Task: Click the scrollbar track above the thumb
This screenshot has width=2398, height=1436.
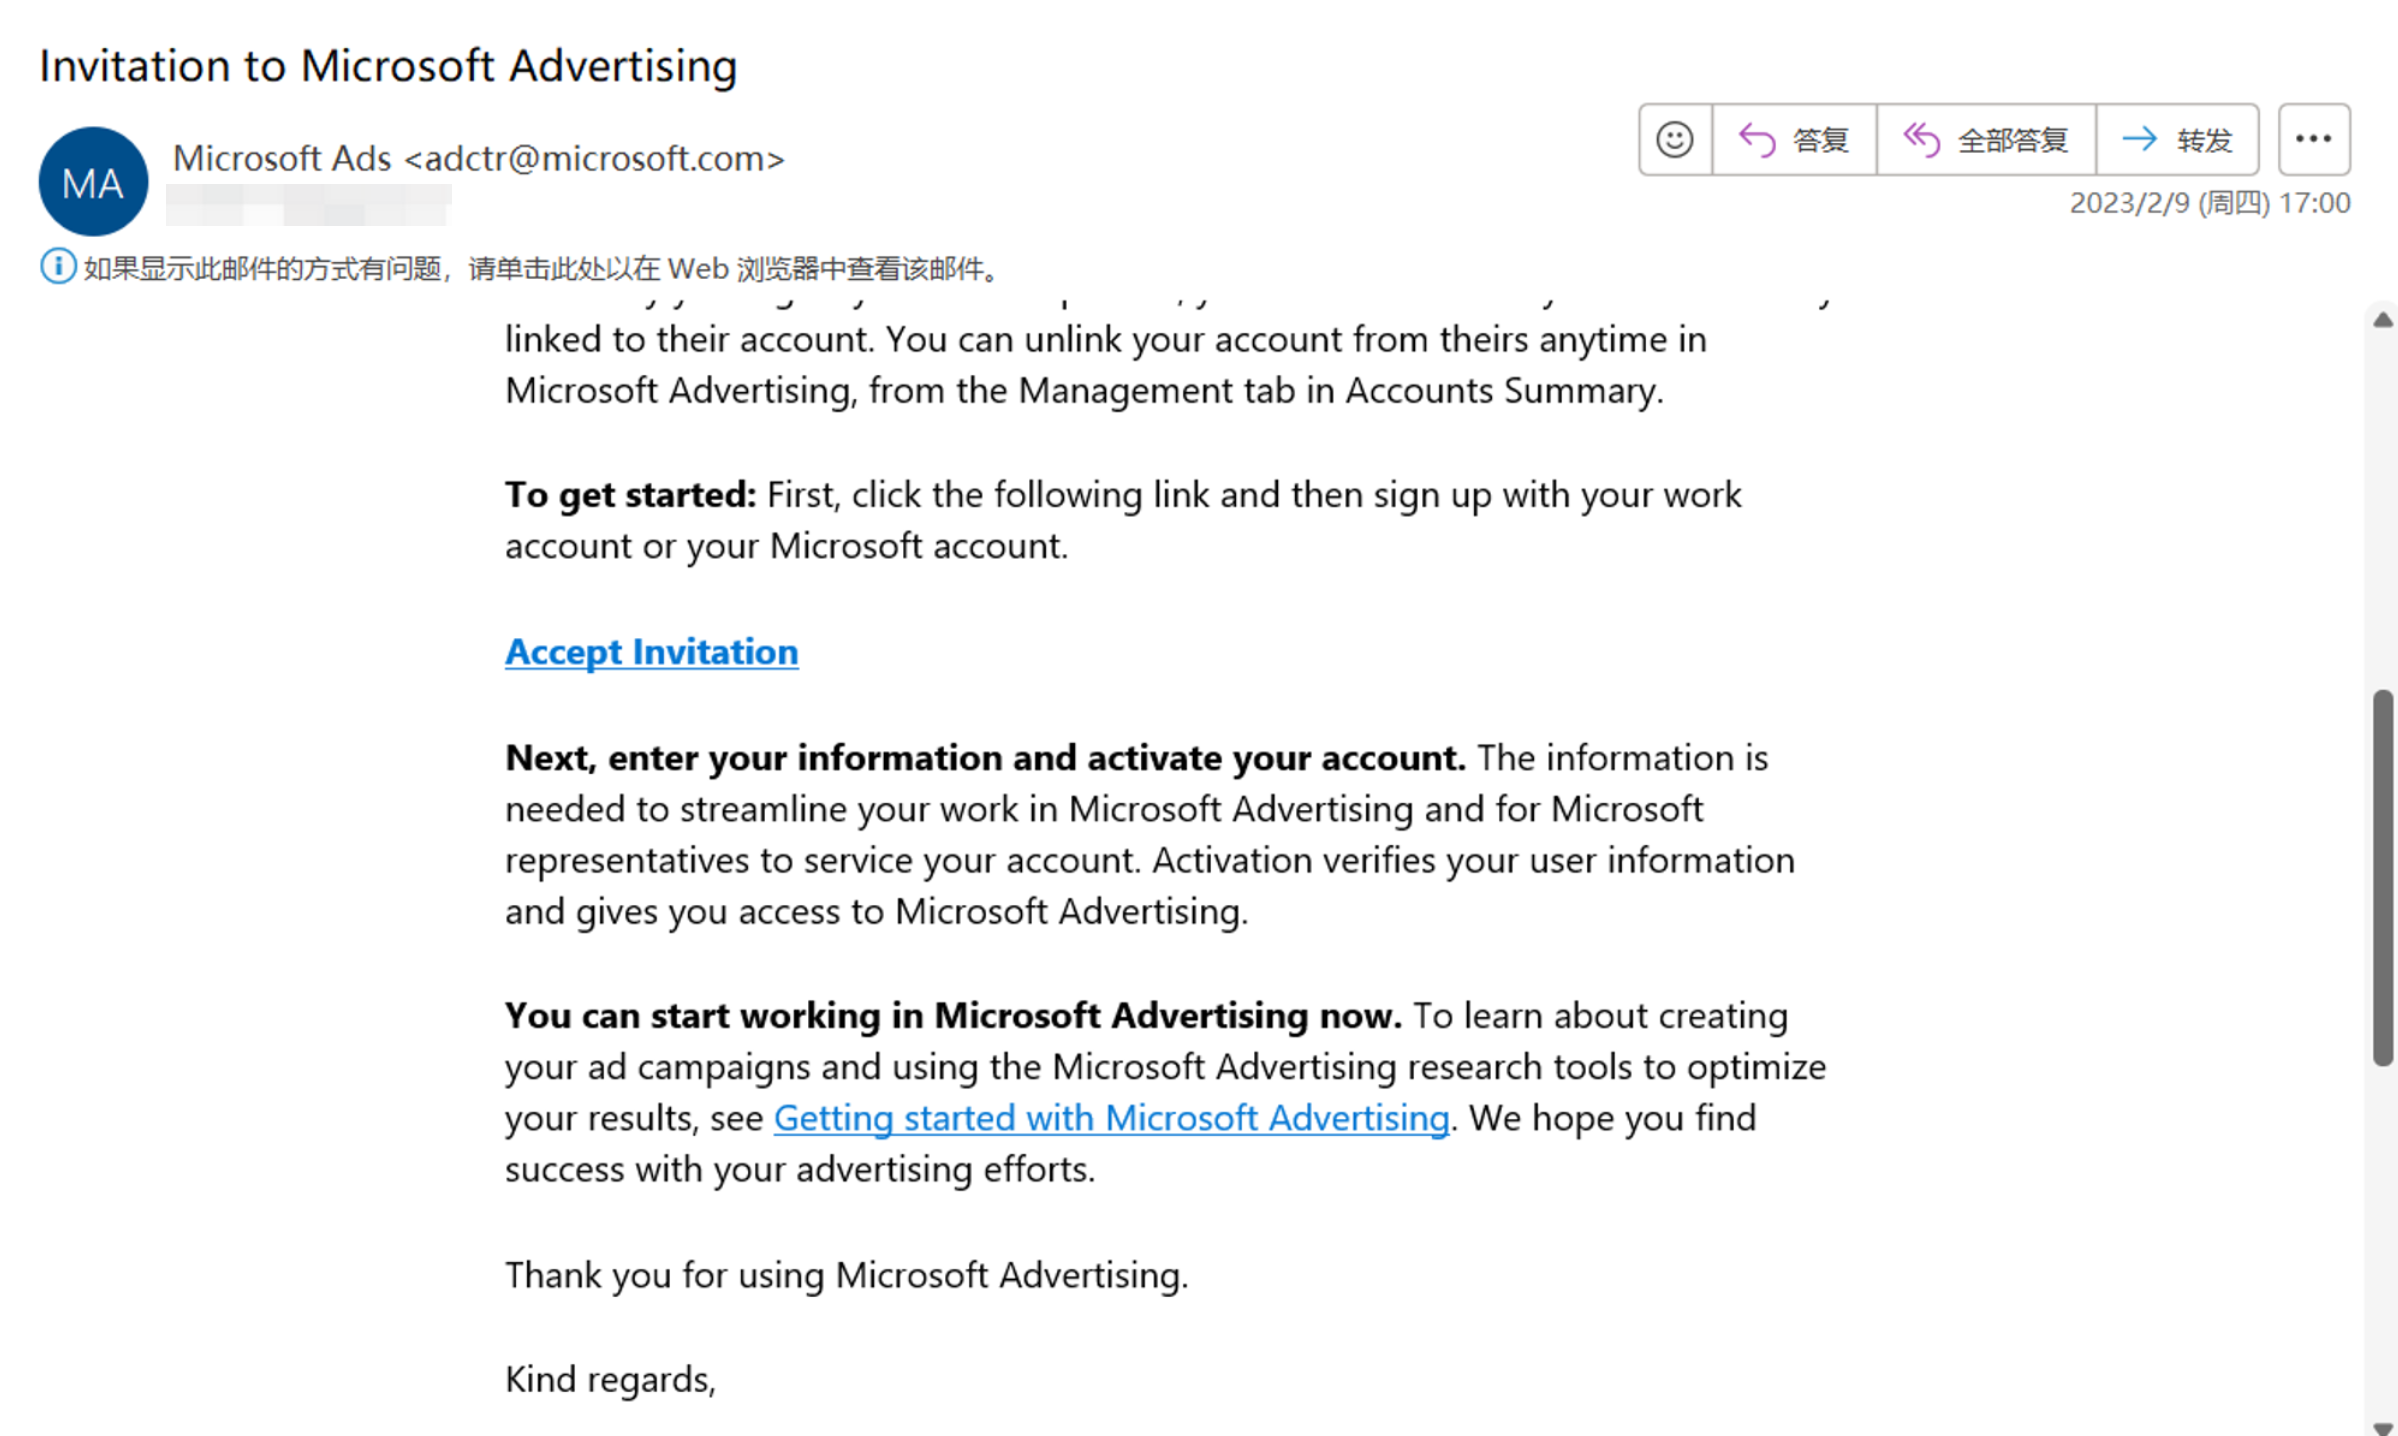Action: pyautogui.click(x=2383, y=500)
